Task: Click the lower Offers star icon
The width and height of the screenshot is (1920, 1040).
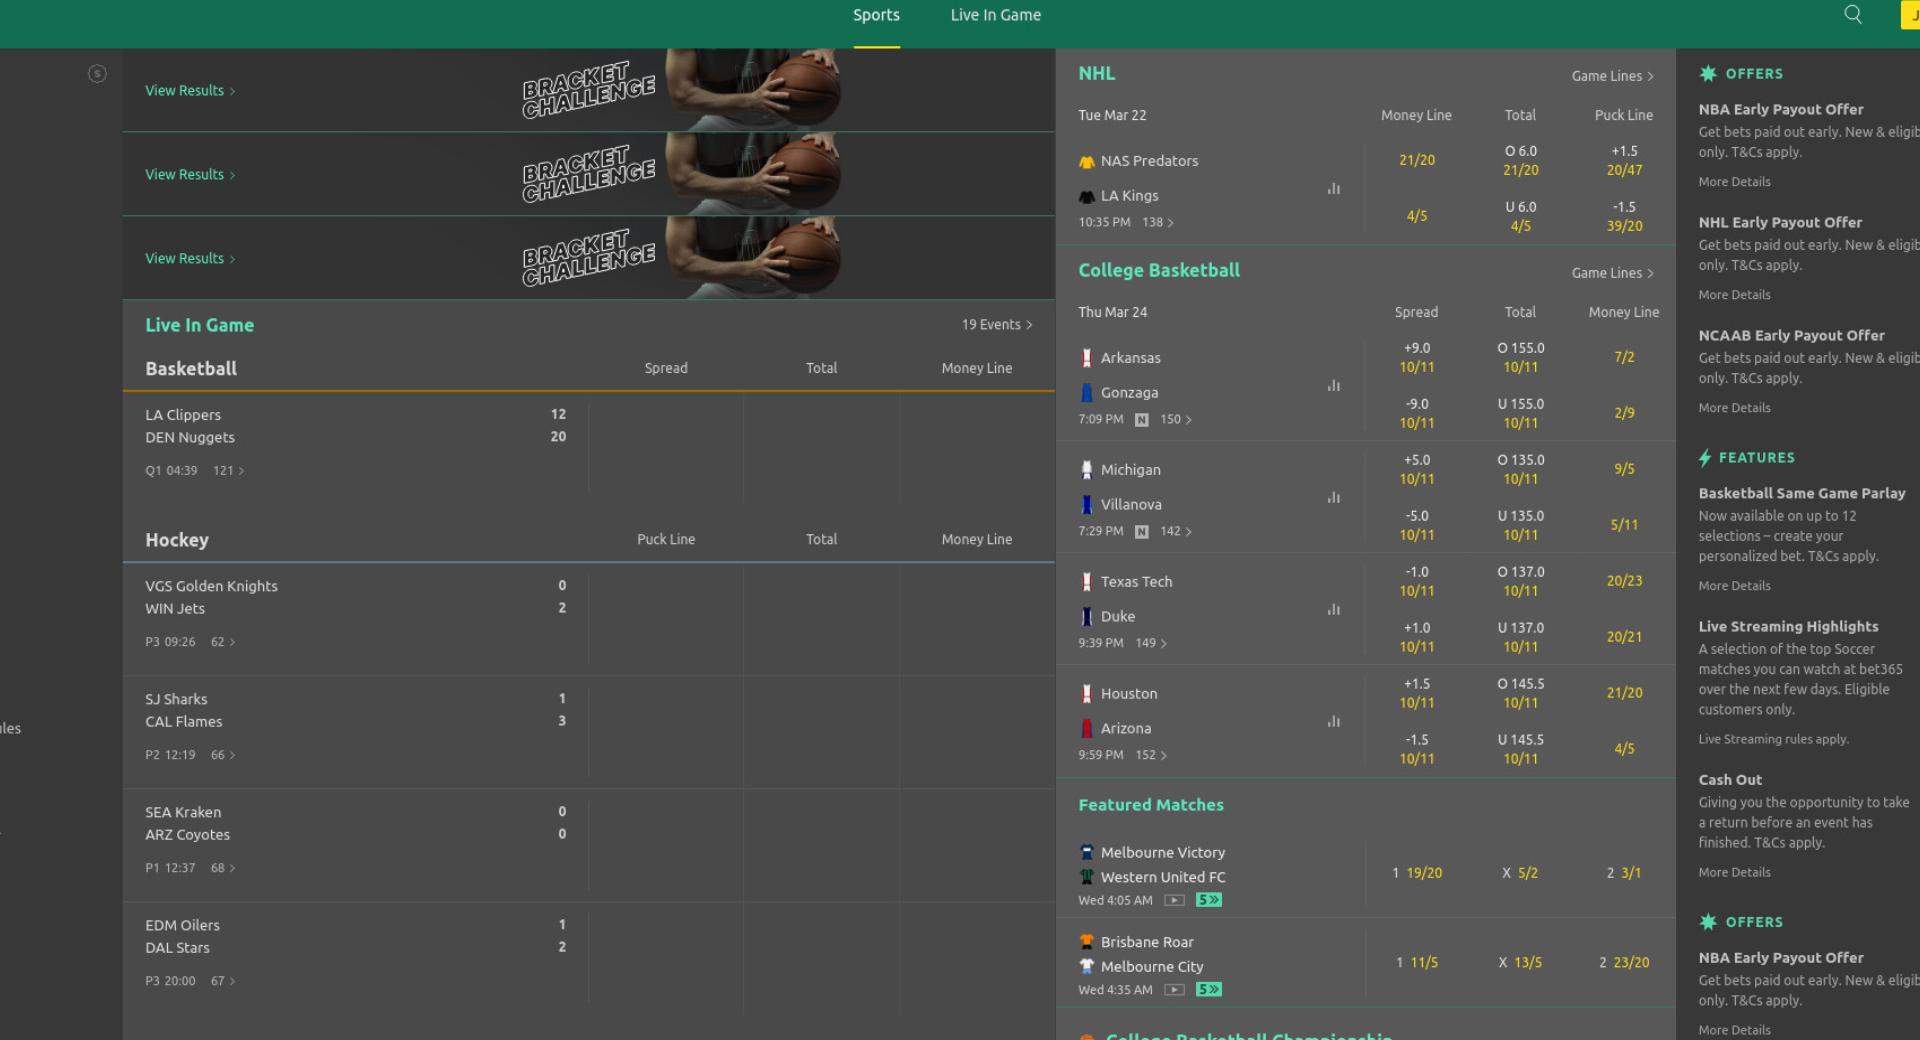Action: tap(1708, 922)
